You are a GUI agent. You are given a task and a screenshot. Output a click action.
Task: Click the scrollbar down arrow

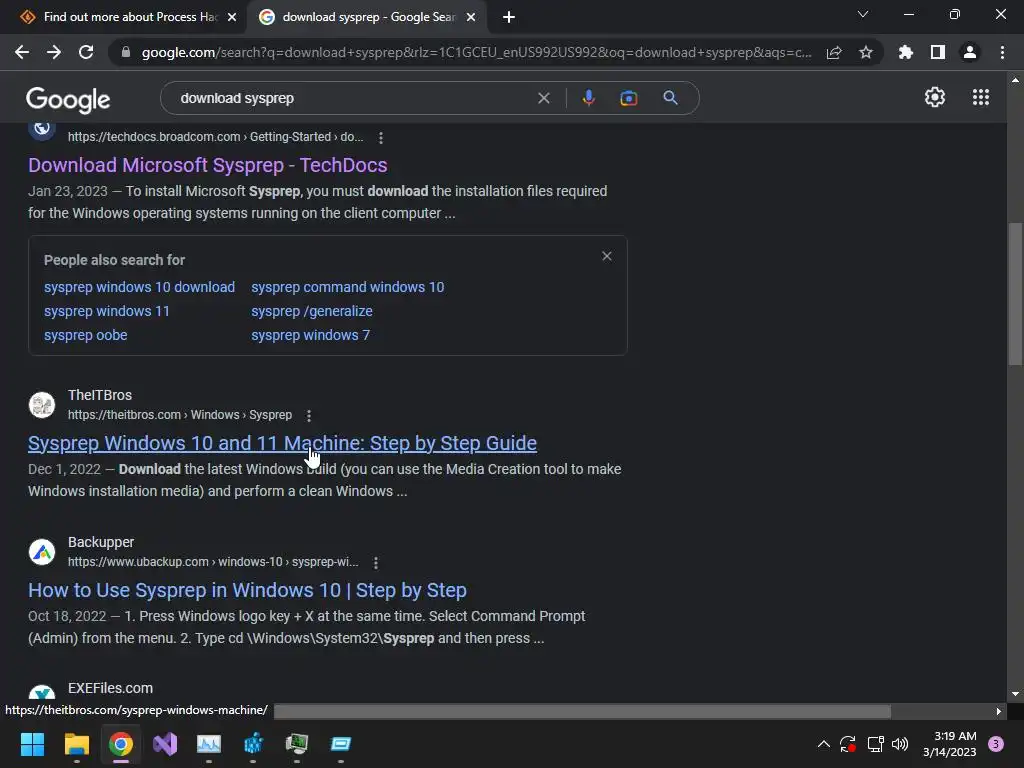click(x=1015, y=694)
